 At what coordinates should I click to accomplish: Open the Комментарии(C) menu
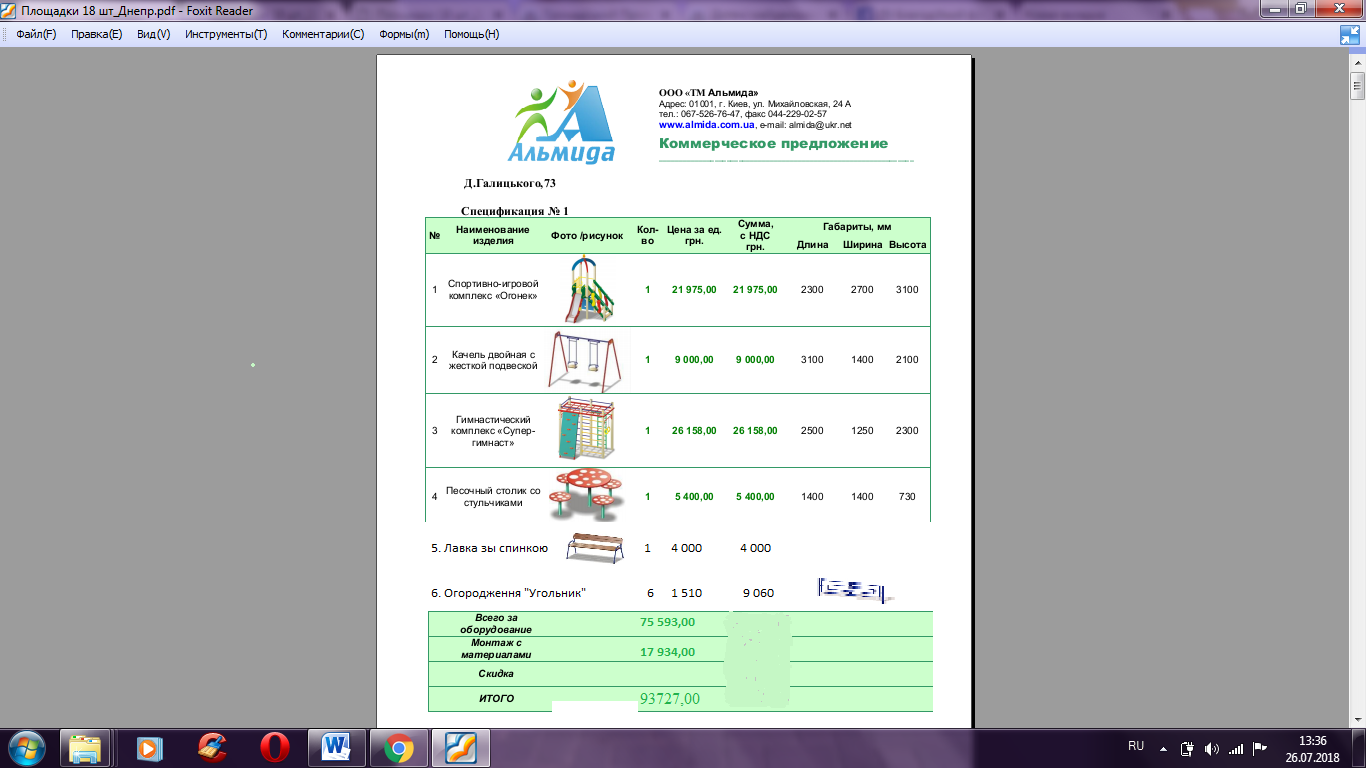[323, 34]
